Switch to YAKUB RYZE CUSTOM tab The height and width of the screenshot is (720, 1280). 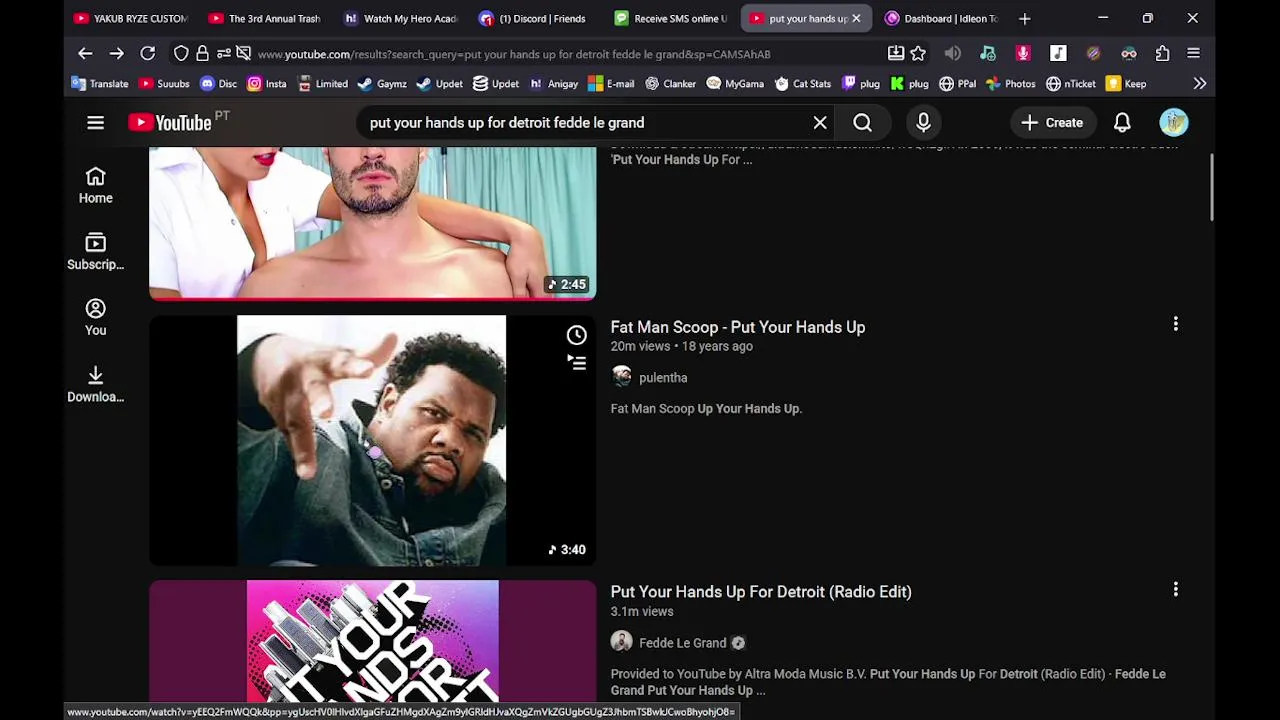point(131,18)
